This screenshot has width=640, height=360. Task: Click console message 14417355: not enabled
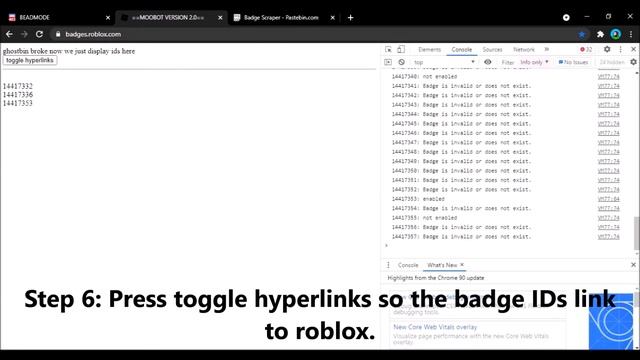click(x=424, y=218)
